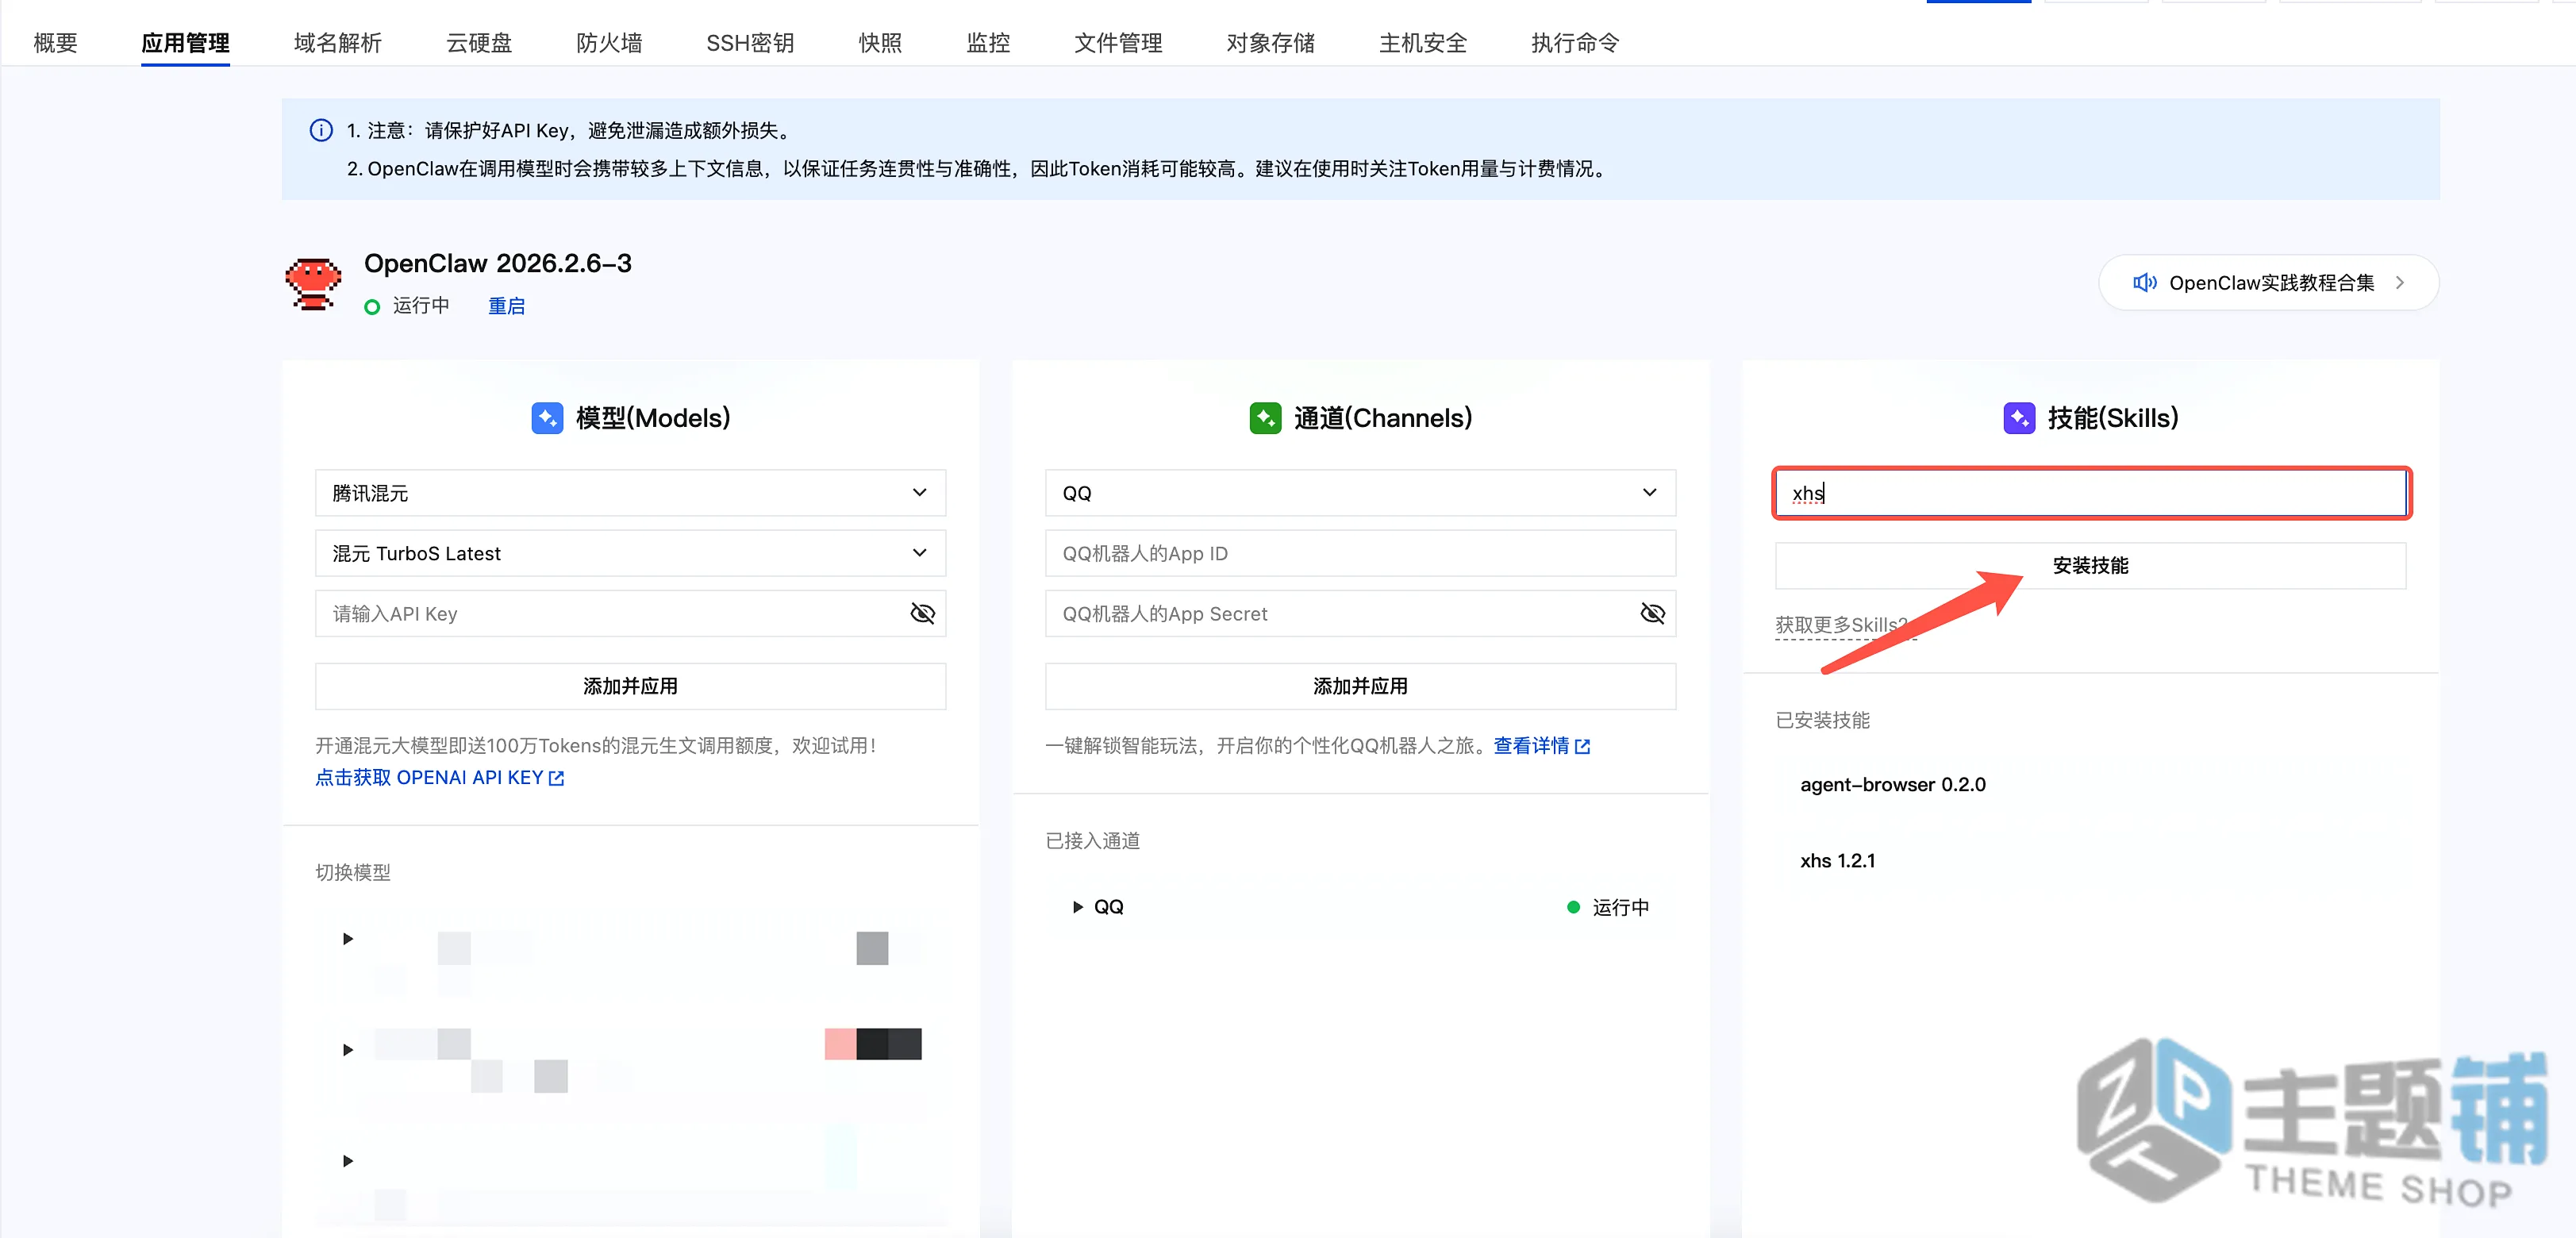Select the 应用管理 tab
This screenshot has width=2576, height=1238.
tap(185, 43)
